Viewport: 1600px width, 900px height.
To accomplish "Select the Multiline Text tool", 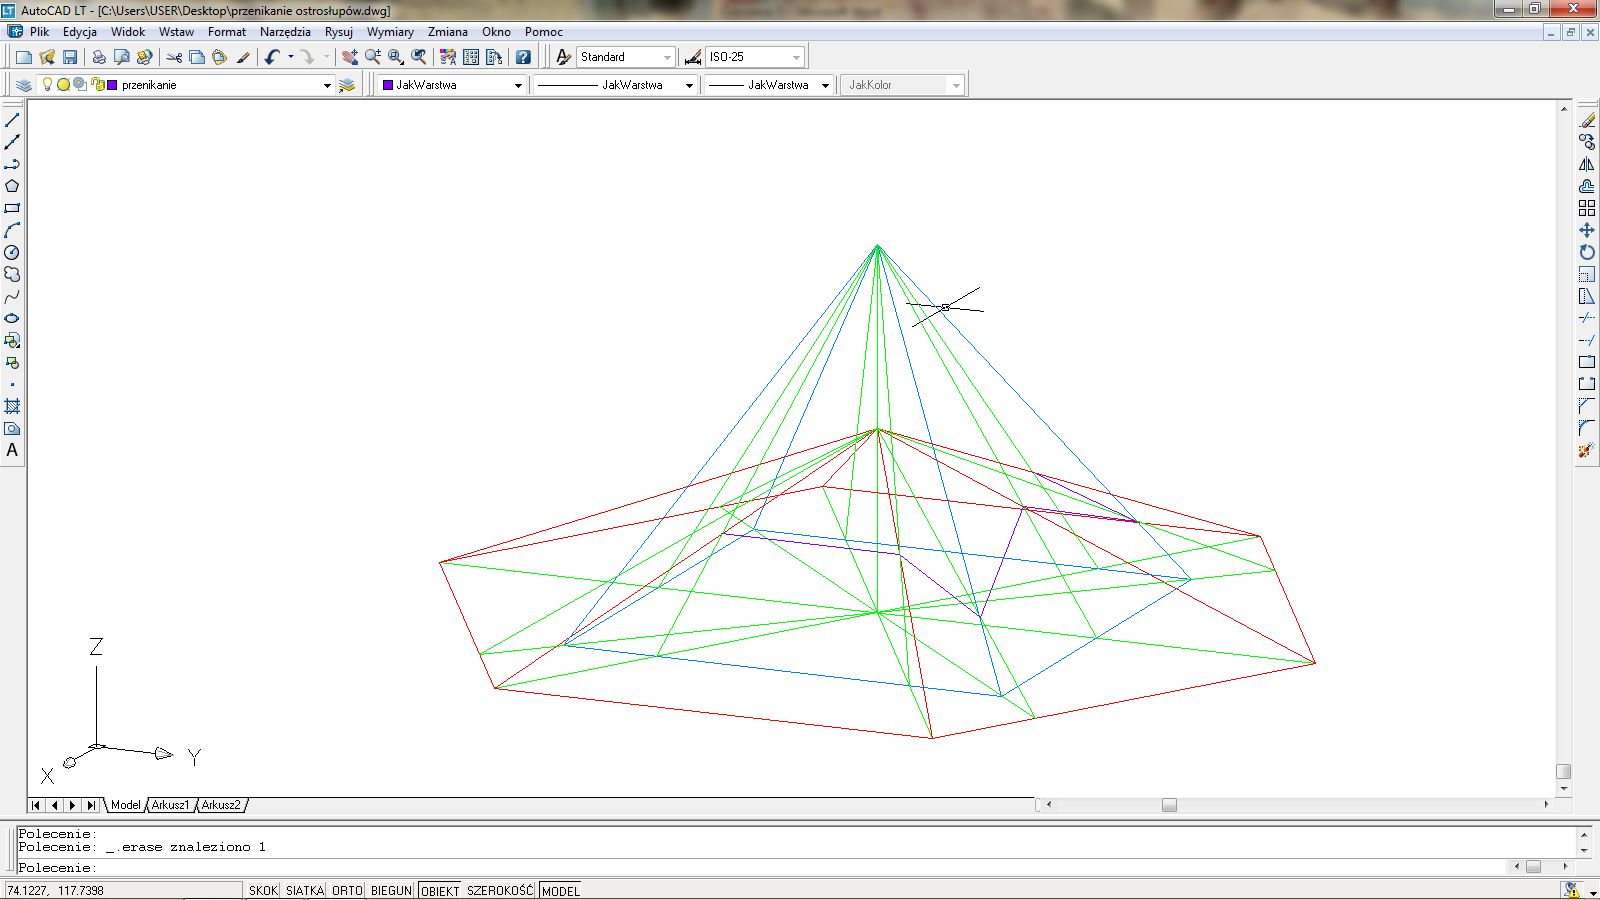I will click(x=12, y=450).
